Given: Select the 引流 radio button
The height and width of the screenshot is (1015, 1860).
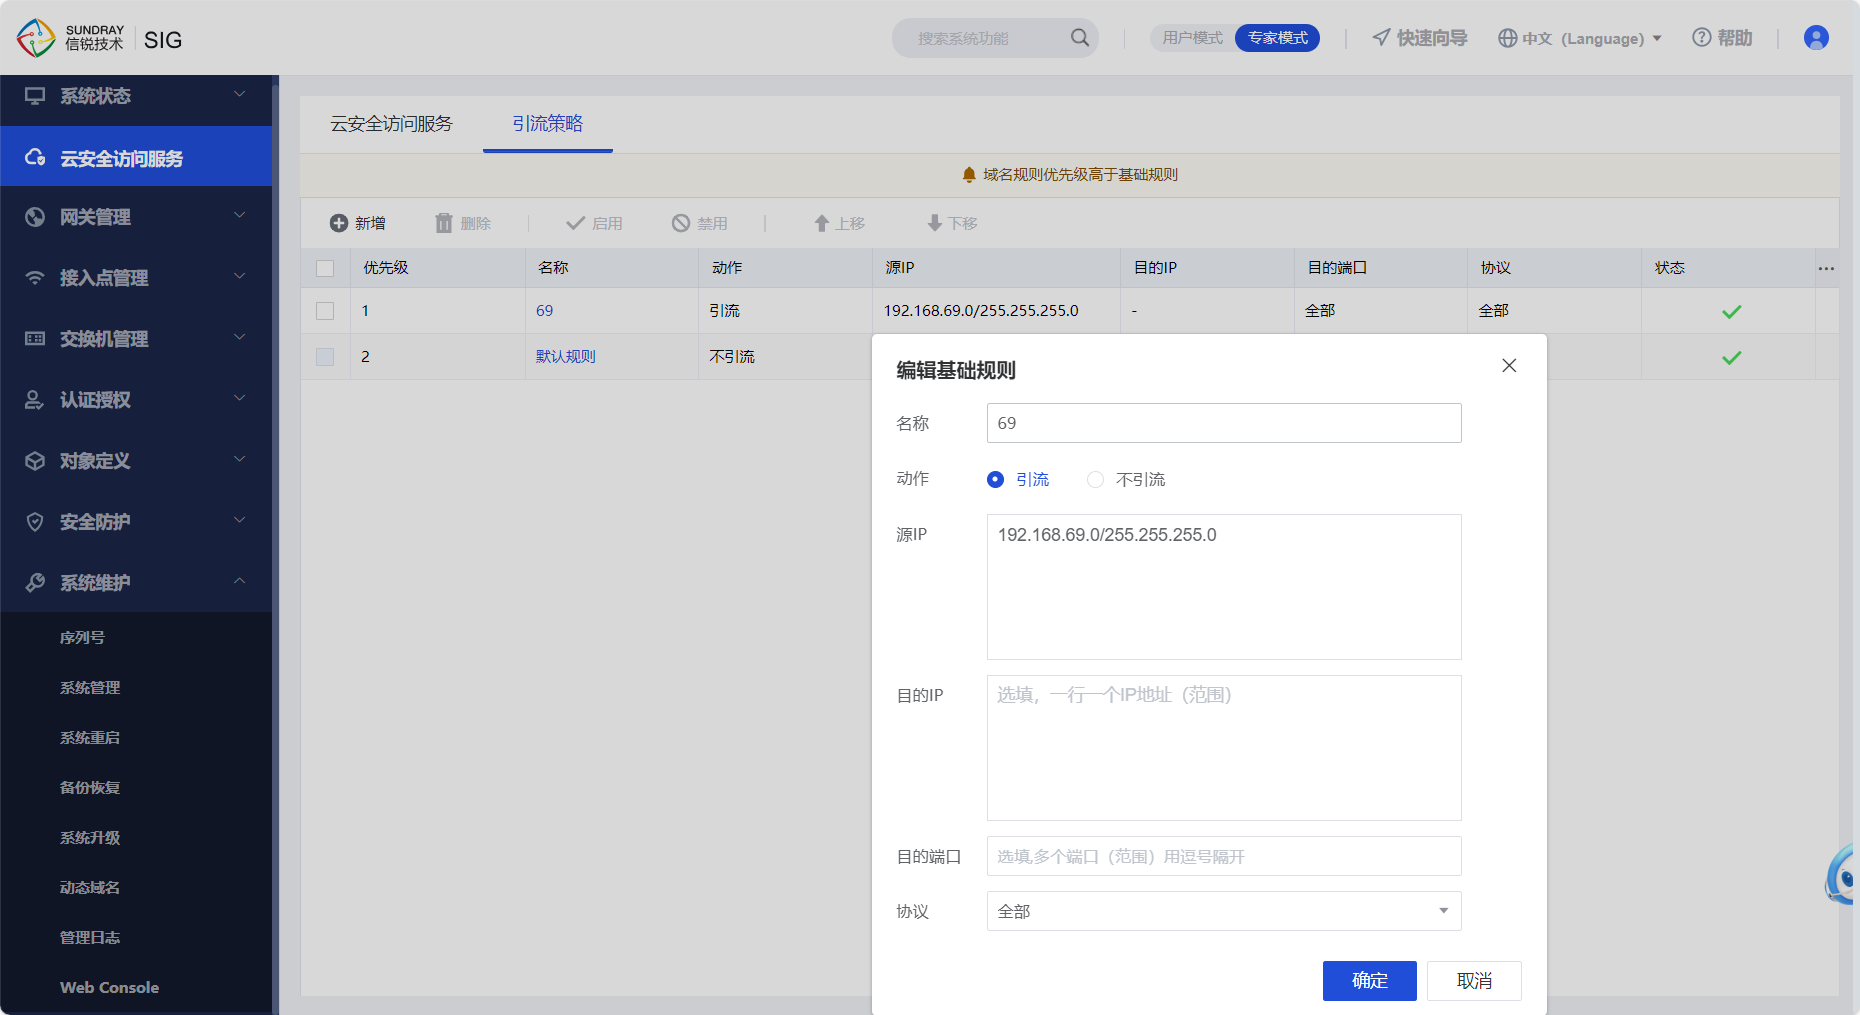Looking at the screenshot, I should 995,480.
